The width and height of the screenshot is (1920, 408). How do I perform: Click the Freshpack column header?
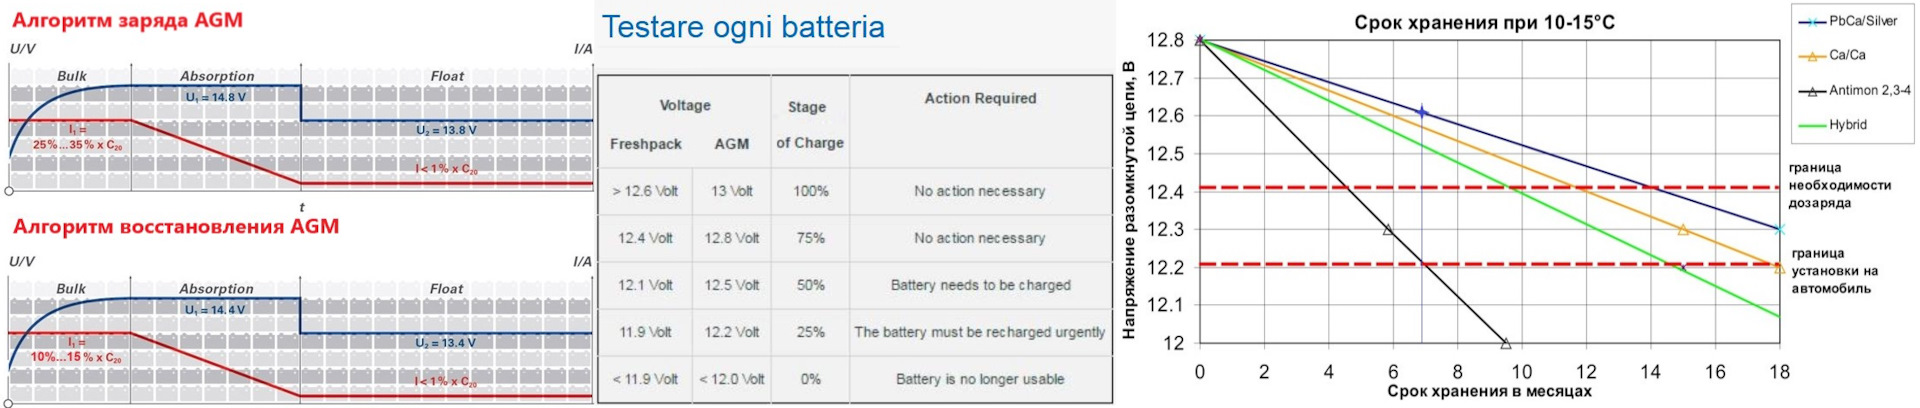645,144
